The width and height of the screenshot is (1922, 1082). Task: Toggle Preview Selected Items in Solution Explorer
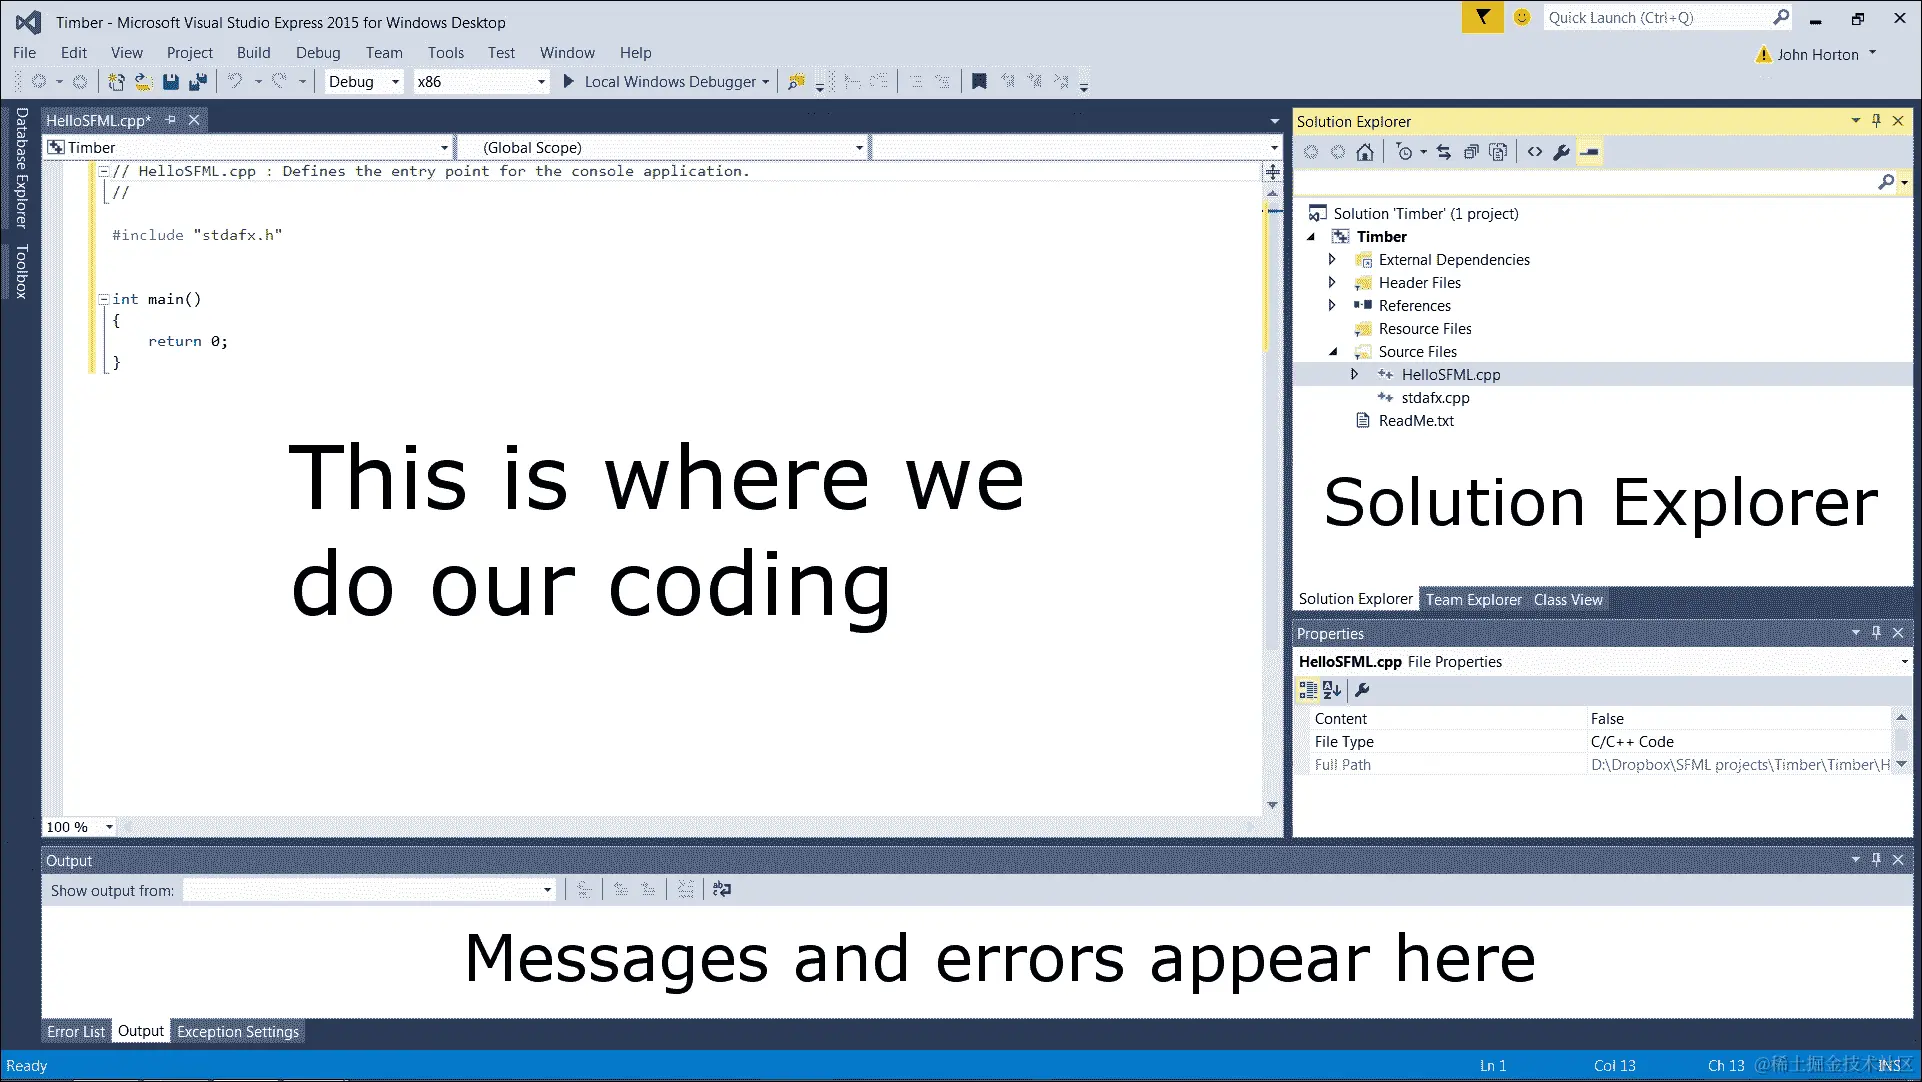click(x=1590, y=152)
